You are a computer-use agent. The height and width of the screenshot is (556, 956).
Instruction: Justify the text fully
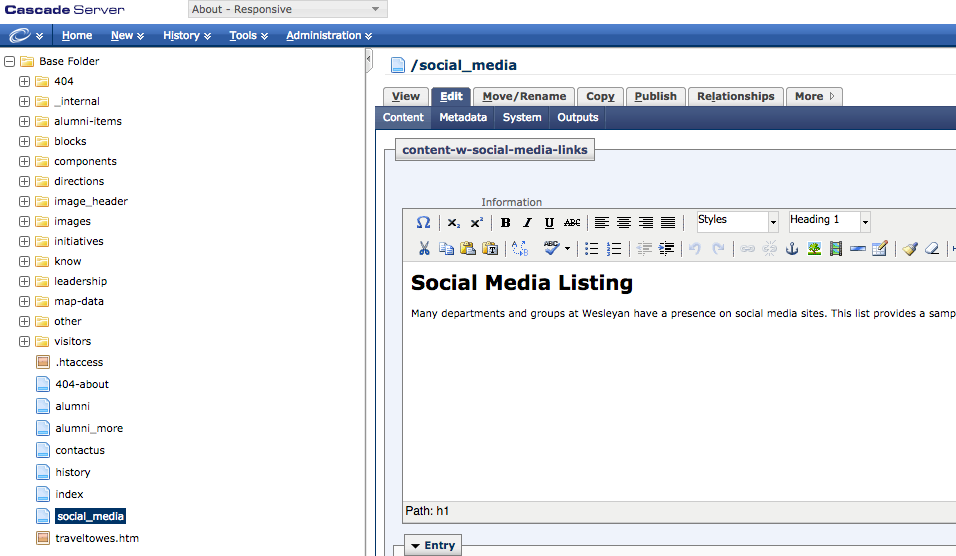pos(668,223)
